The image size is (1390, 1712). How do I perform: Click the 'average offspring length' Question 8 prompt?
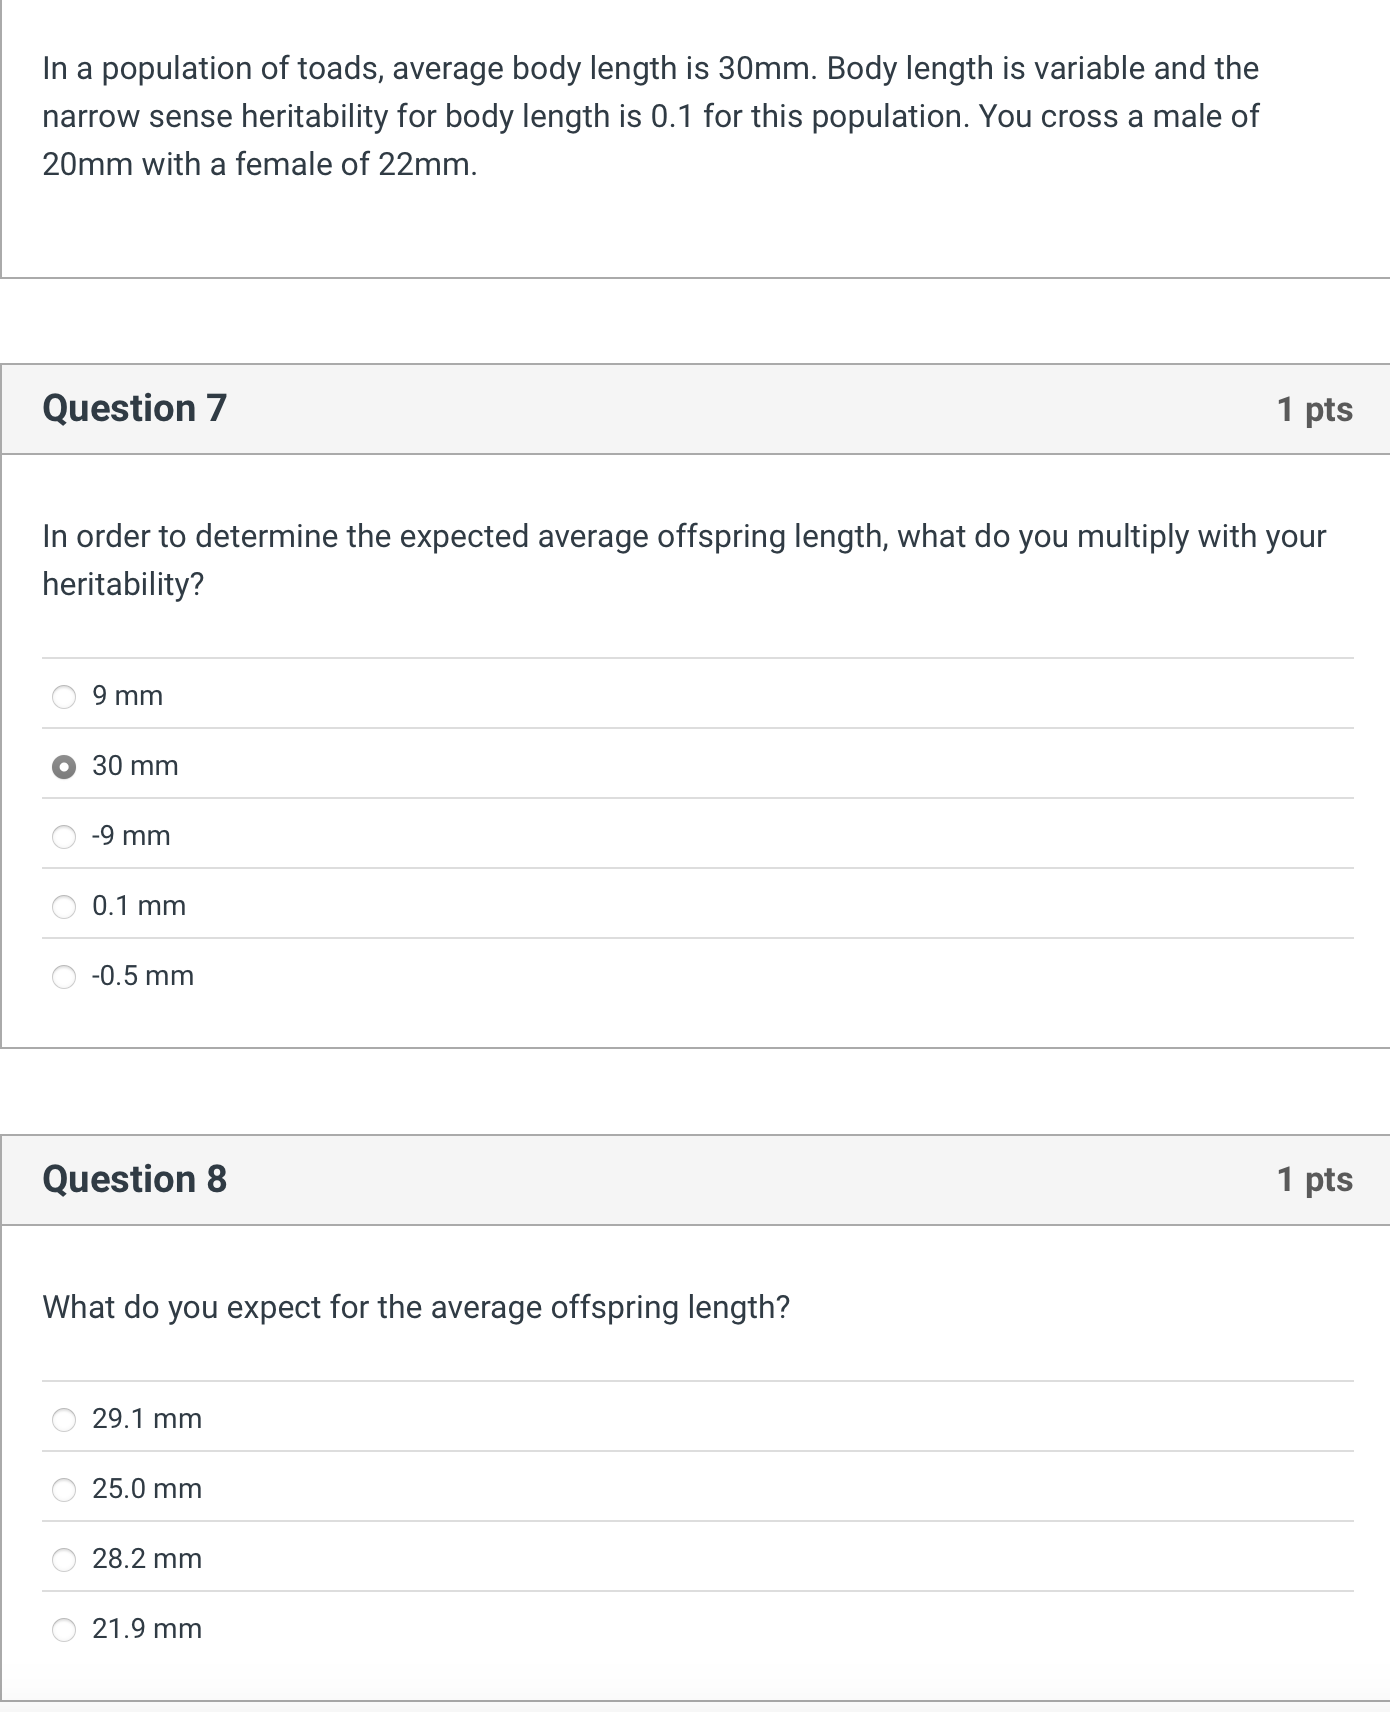click(416, 1307)
